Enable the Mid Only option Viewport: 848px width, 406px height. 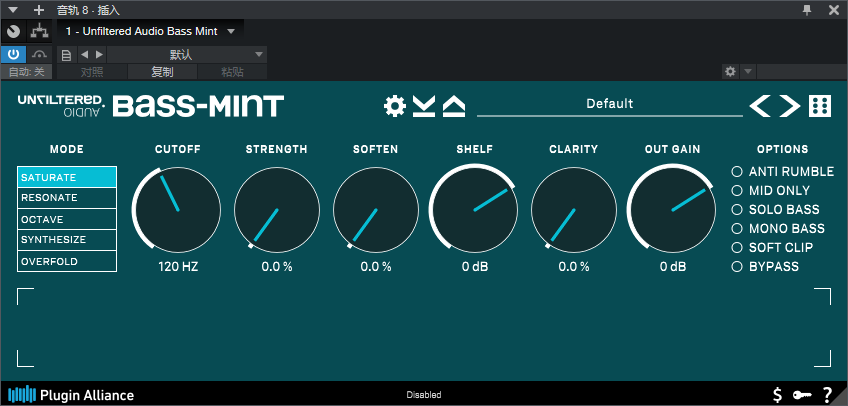(737, 190)
